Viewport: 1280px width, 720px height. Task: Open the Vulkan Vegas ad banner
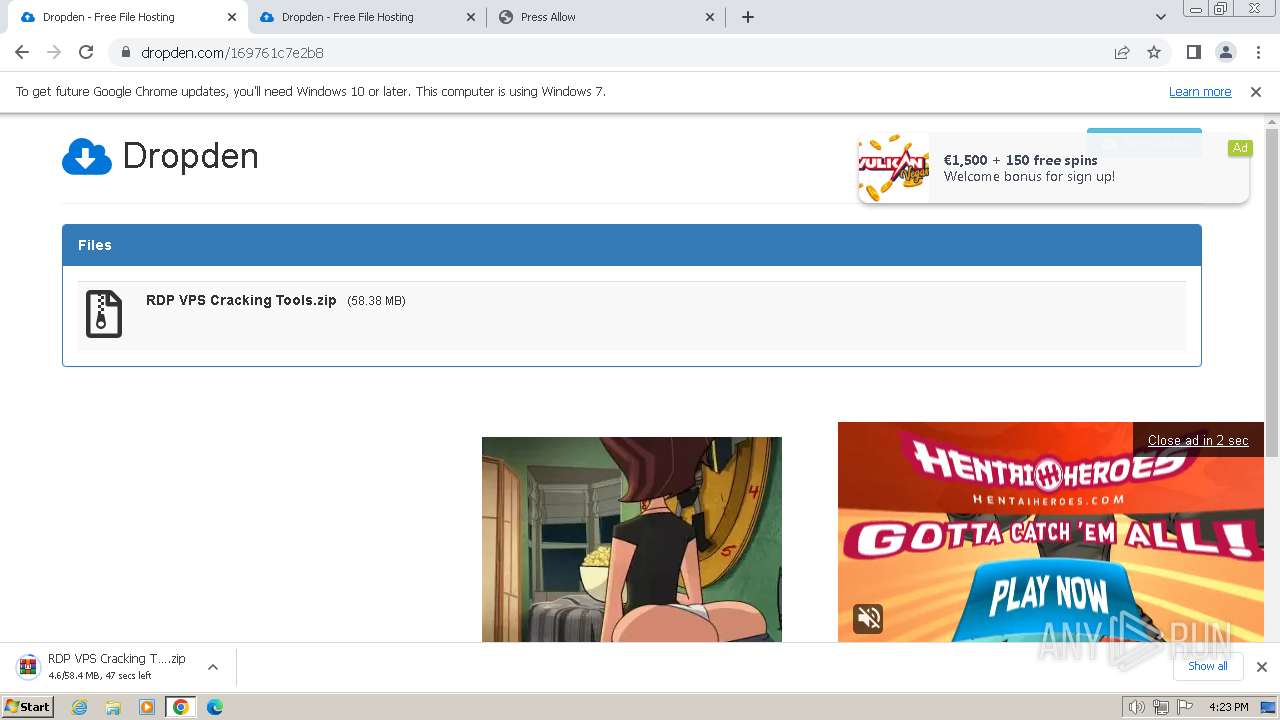tap(1053, 168)
